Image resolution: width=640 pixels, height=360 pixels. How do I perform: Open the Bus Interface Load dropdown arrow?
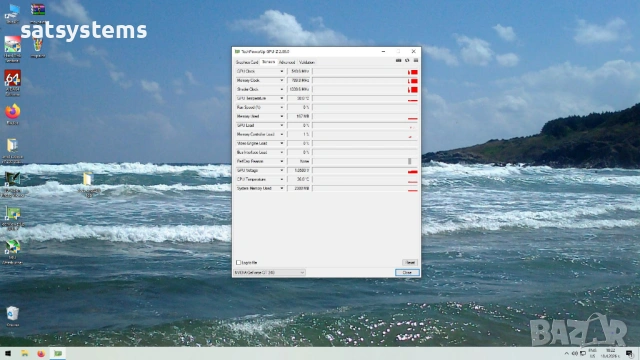281,152
